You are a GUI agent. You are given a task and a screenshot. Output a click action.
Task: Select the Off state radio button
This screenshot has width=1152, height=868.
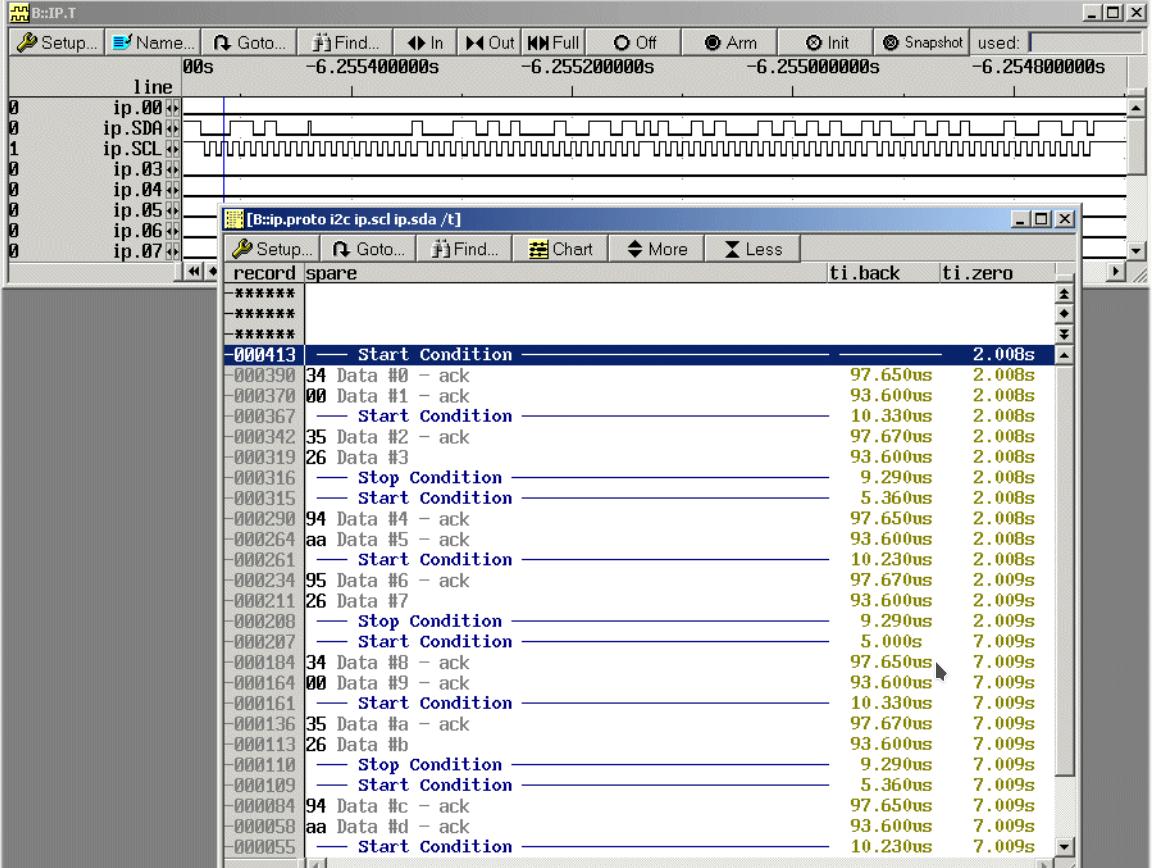coord(634,43)
